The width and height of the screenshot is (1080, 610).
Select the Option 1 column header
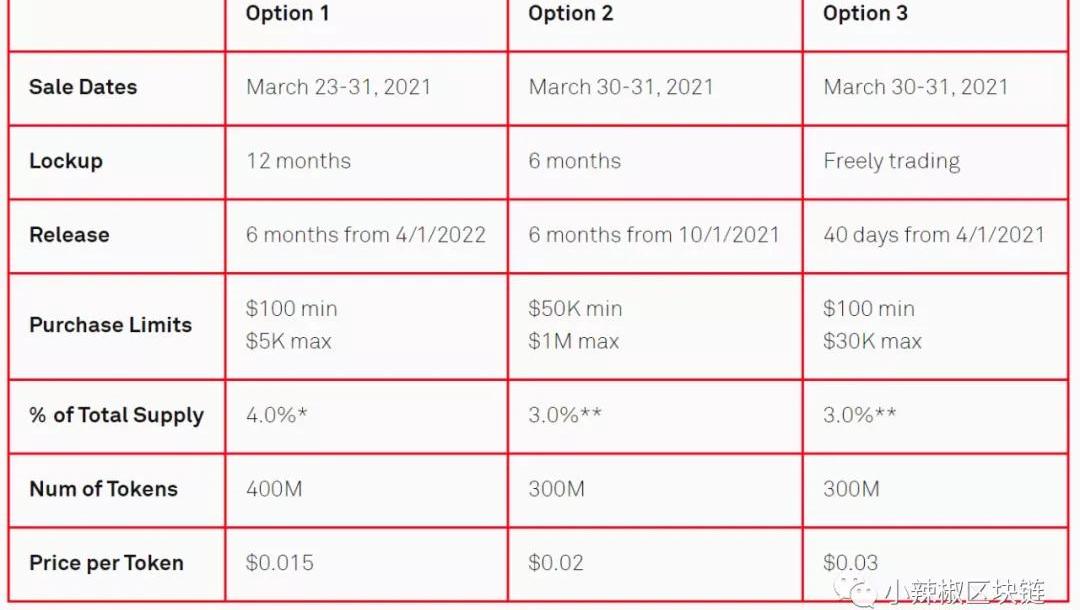(x=288, y=14)
